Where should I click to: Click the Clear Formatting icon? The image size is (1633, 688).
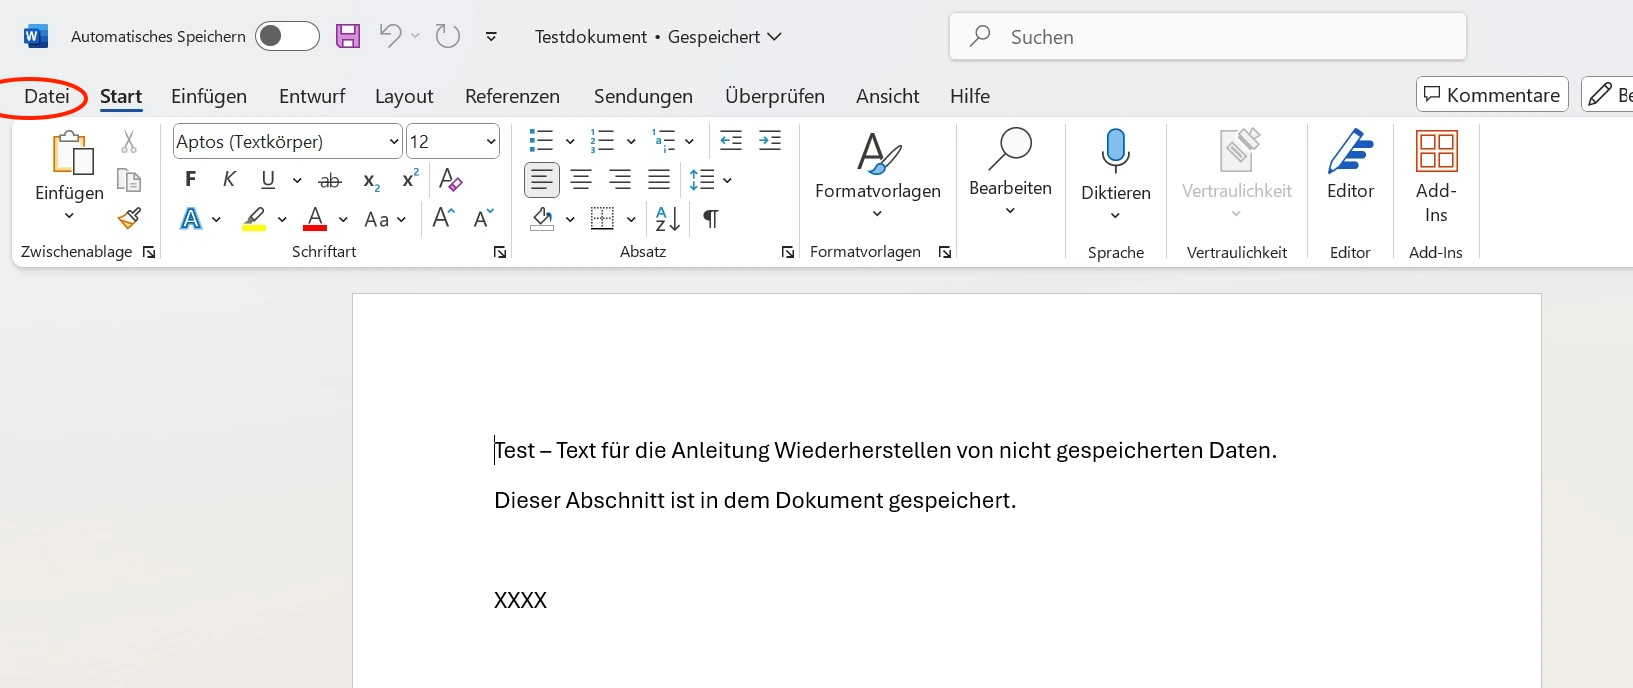coord(450,180)
